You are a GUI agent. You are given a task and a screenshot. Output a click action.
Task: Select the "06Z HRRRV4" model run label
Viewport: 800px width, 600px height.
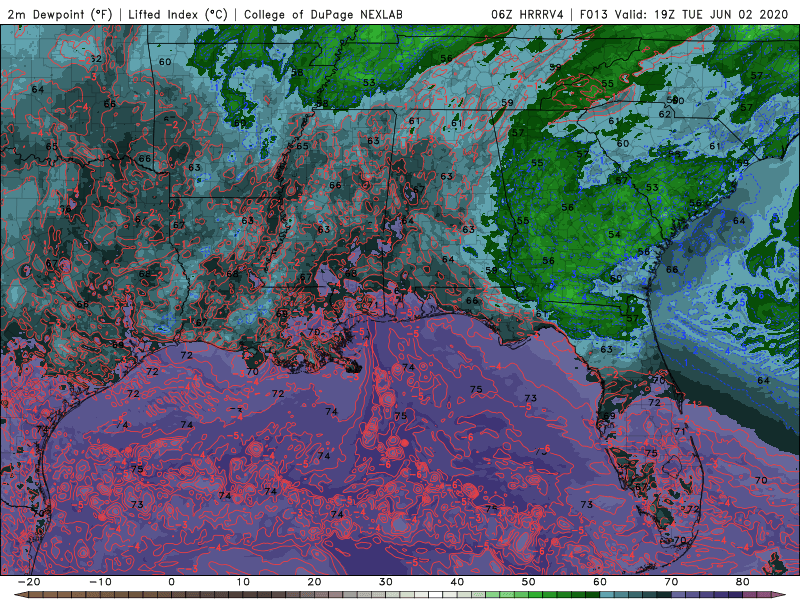pos(527,14)
